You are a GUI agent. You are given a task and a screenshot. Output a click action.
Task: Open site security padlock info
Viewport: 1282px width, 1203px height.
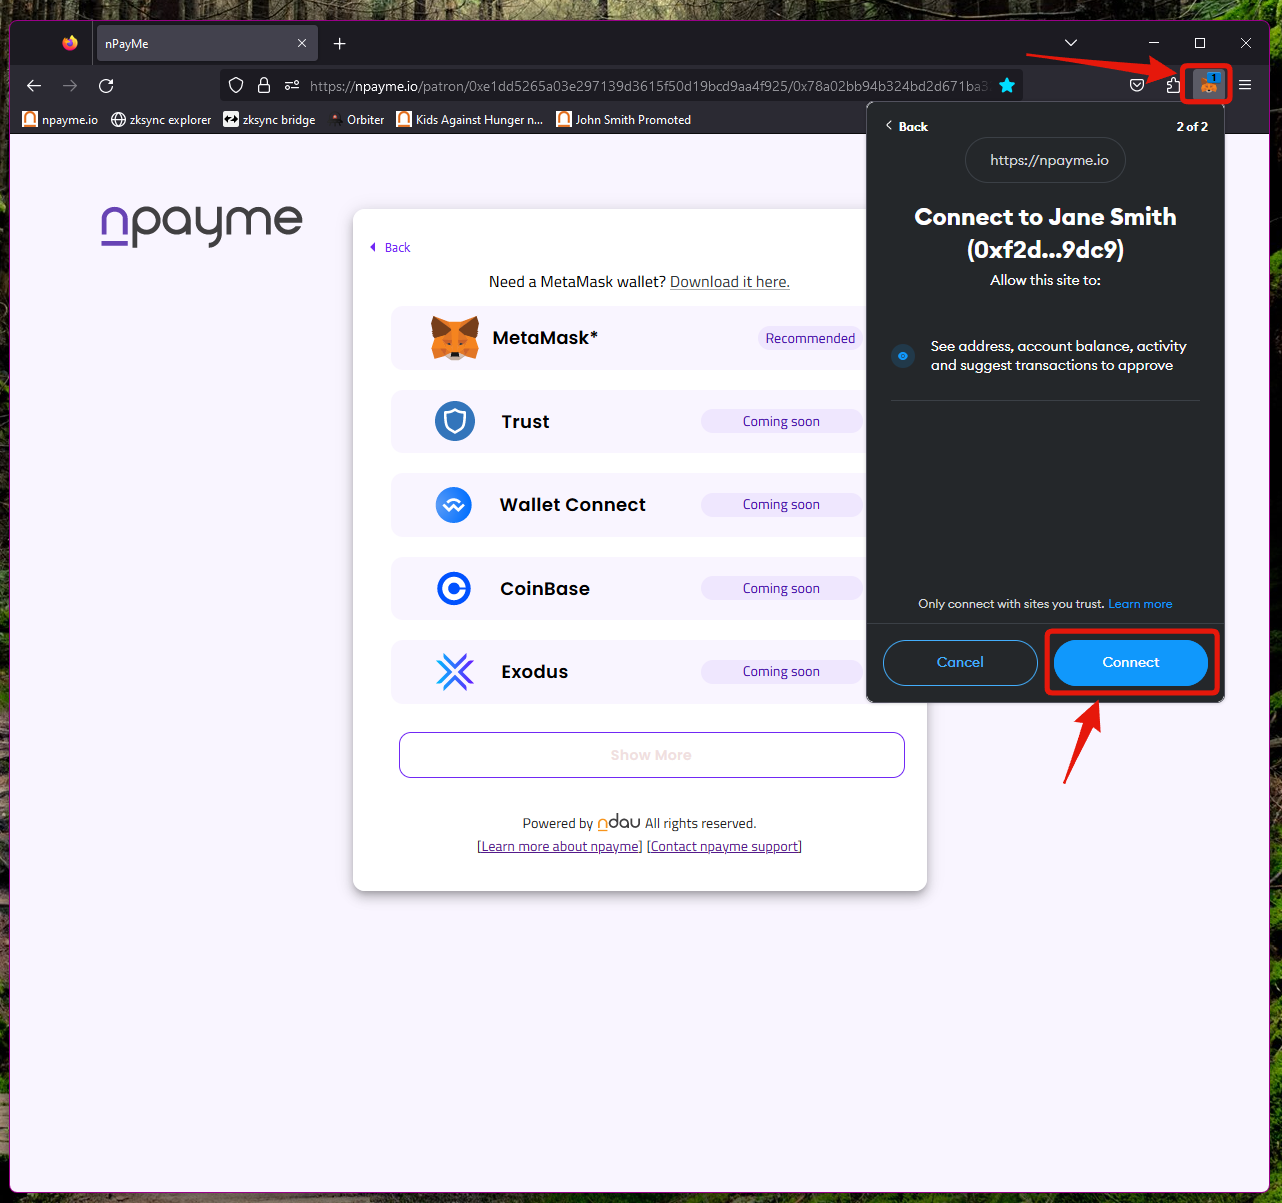coord(264,85)
